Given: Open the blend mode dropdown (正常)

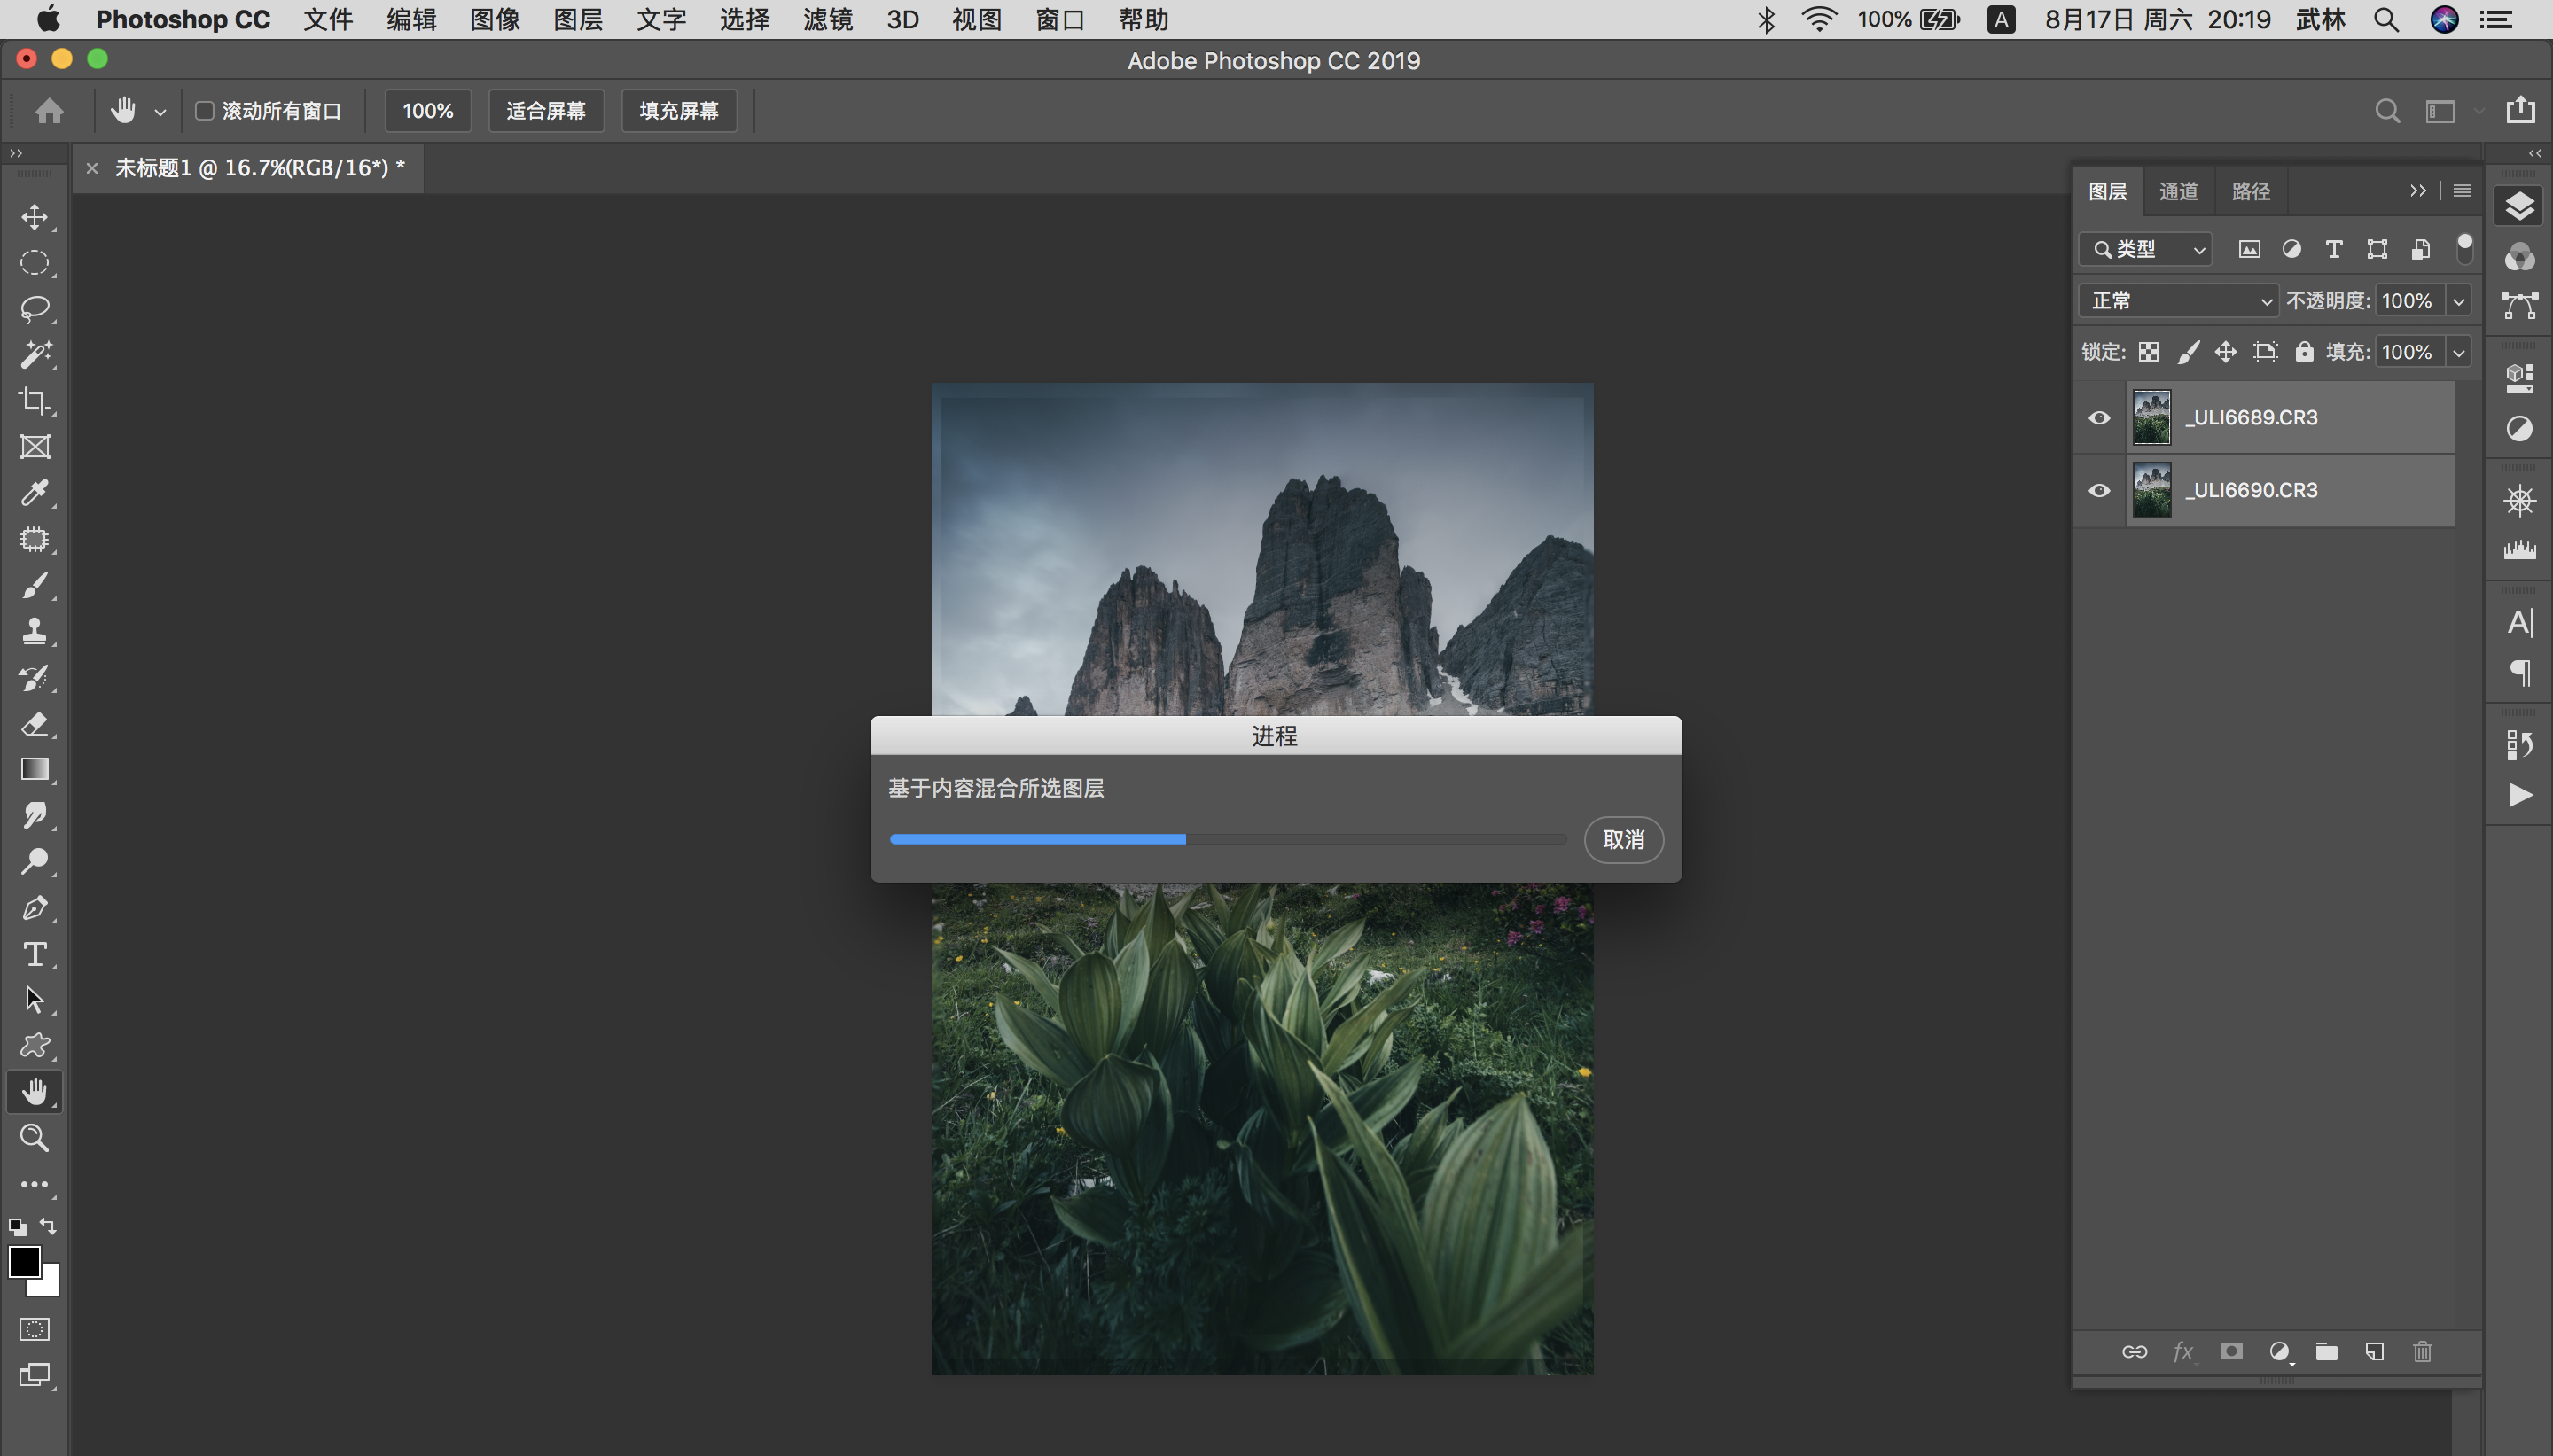Looking at the screenshot, I should [x=2178, y=301].
